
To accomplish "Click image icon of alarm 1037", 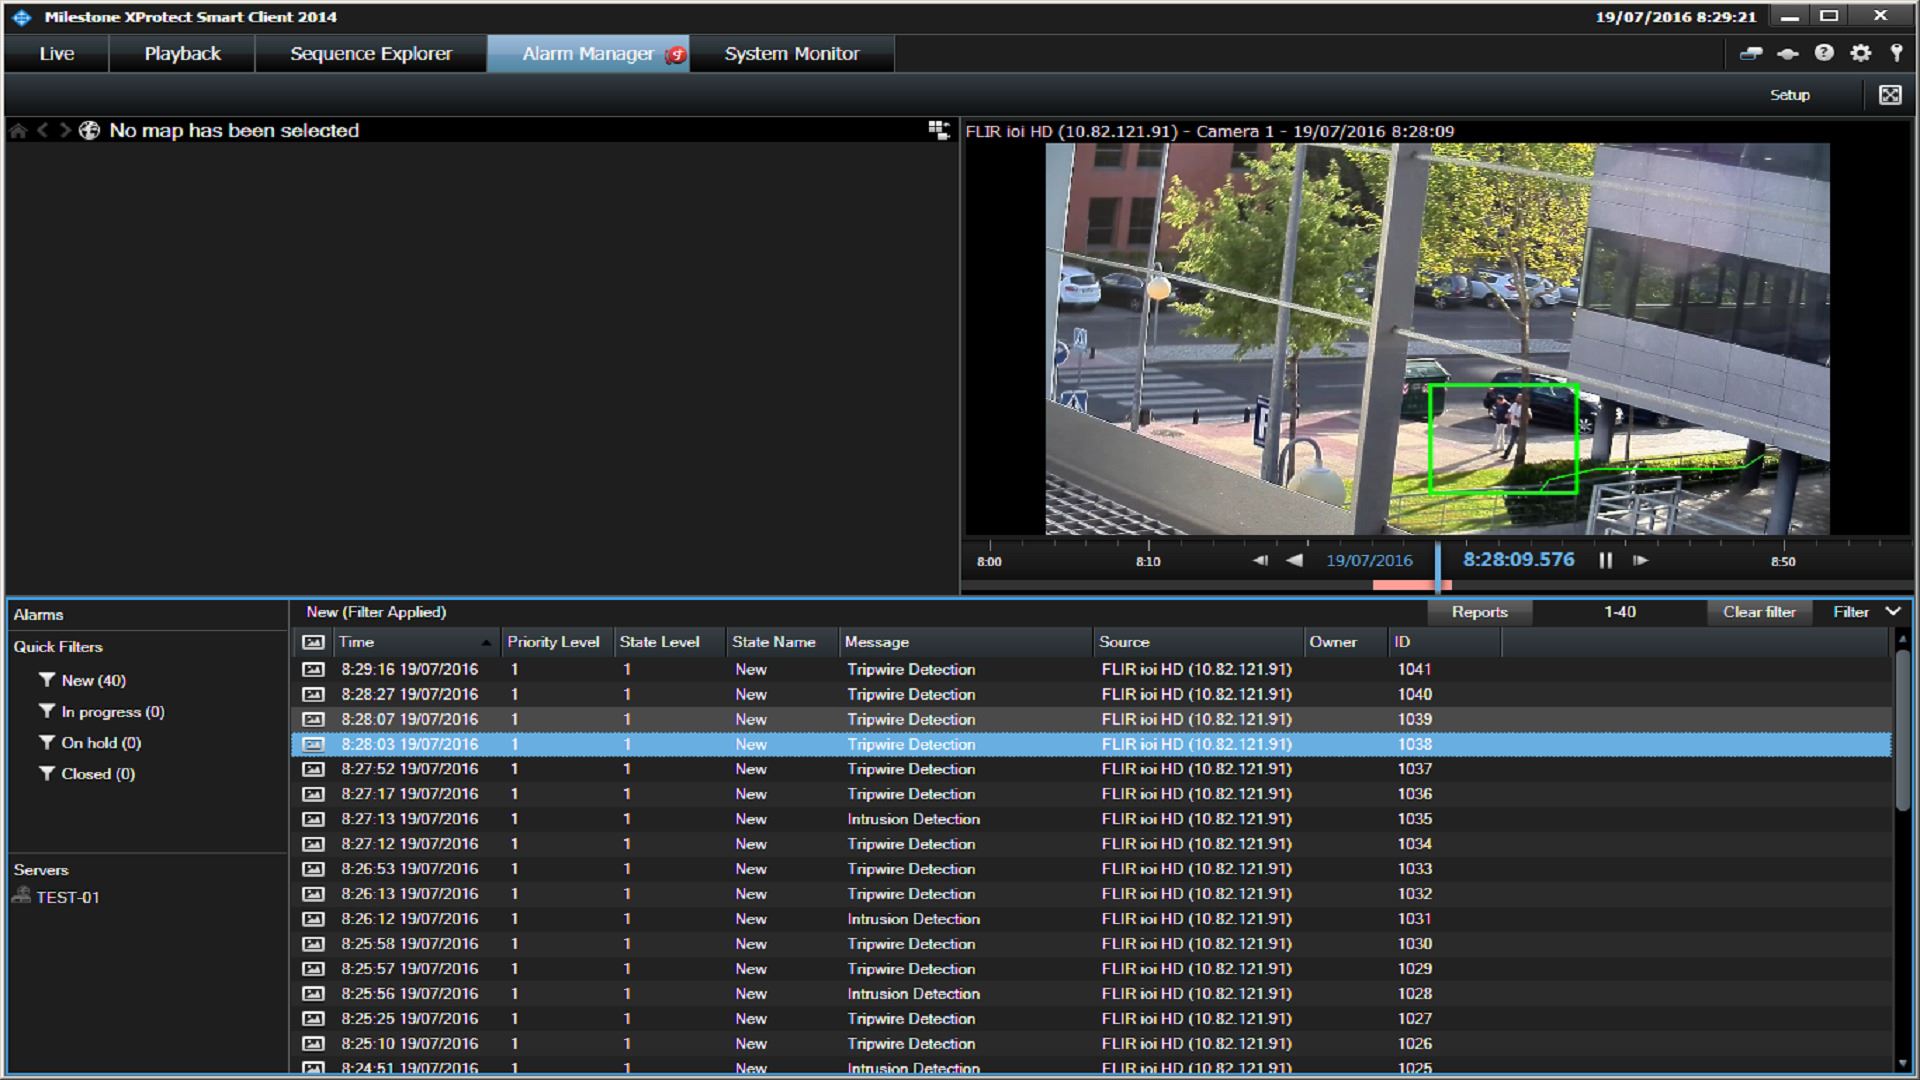I will [313, 770].
